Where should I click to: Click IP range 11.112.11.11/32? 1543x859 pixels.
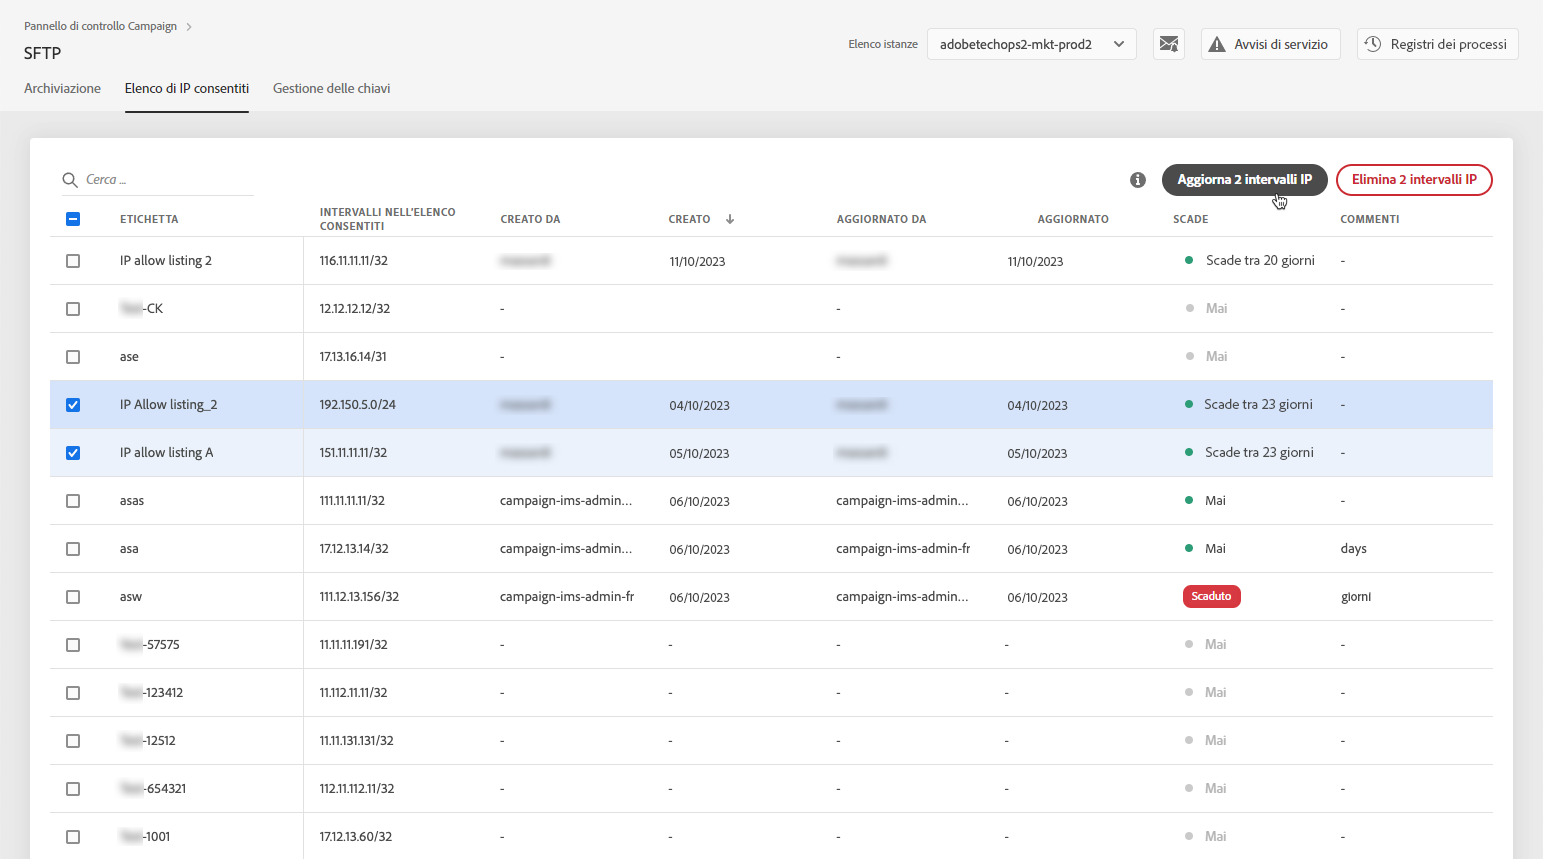[x=354, y=693]
